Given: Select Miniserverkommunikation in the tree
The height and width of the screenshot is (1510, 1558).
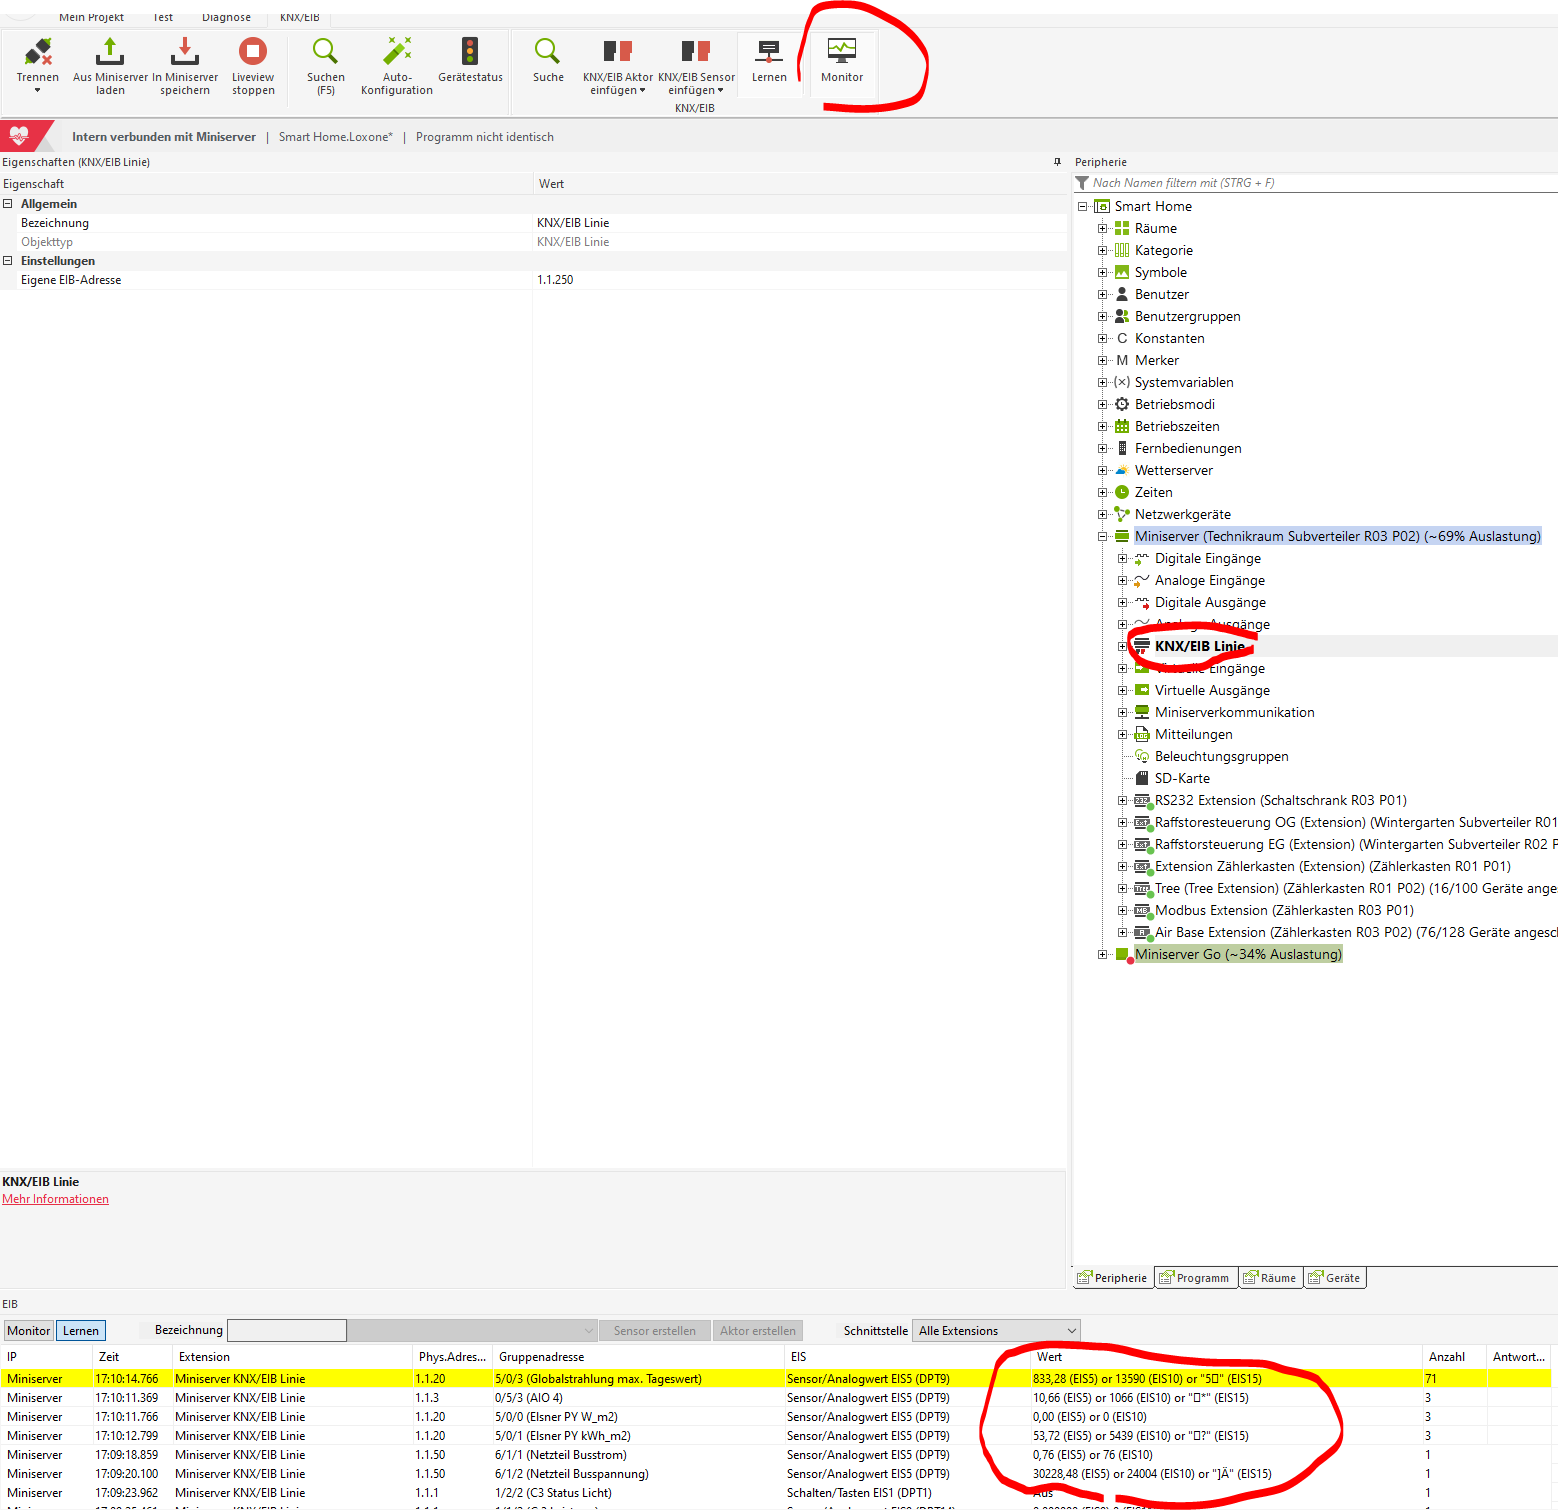Looking at the screenshot, I should click(x=1234, y=712).
